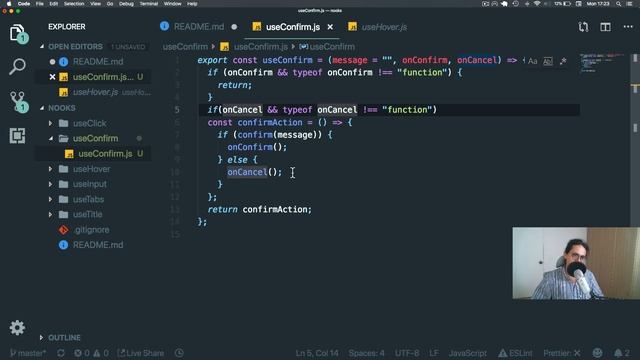
Task: Click the pin icon in find widget
Action: tap(563, 61)
